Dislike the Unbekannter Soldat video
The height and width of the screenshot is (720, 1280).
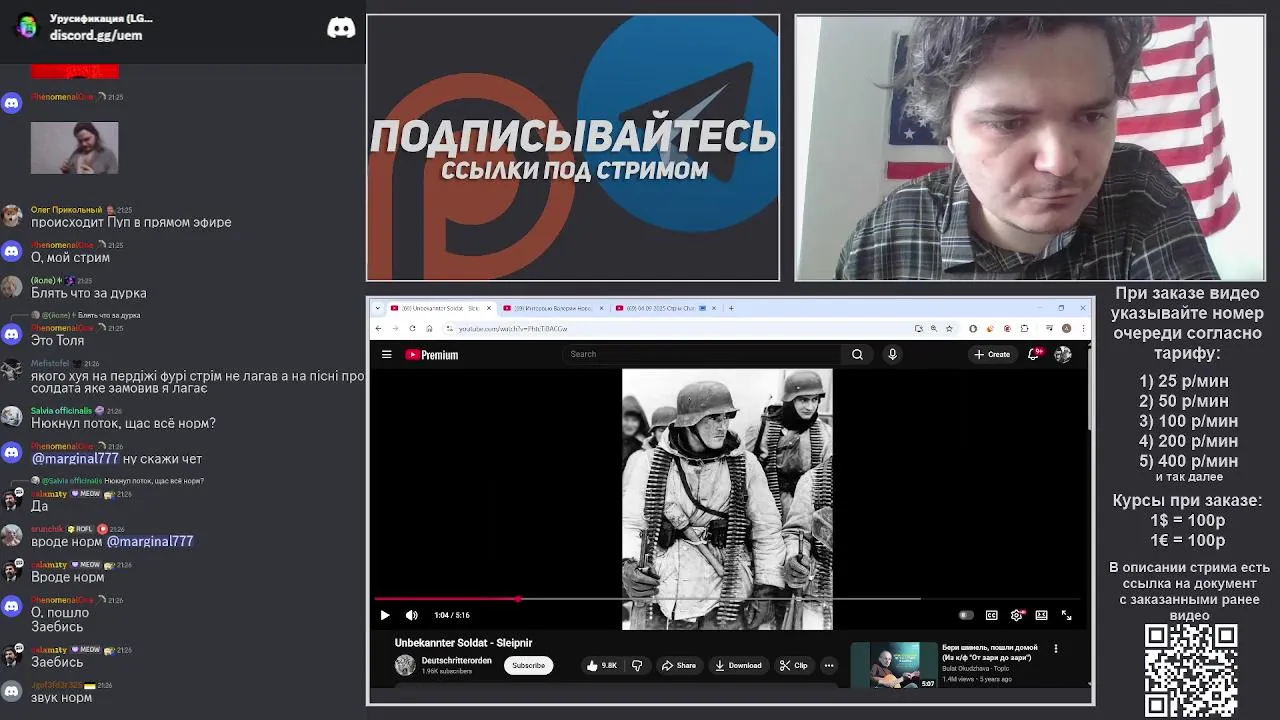pyautogui.click(x=637, y=665)
